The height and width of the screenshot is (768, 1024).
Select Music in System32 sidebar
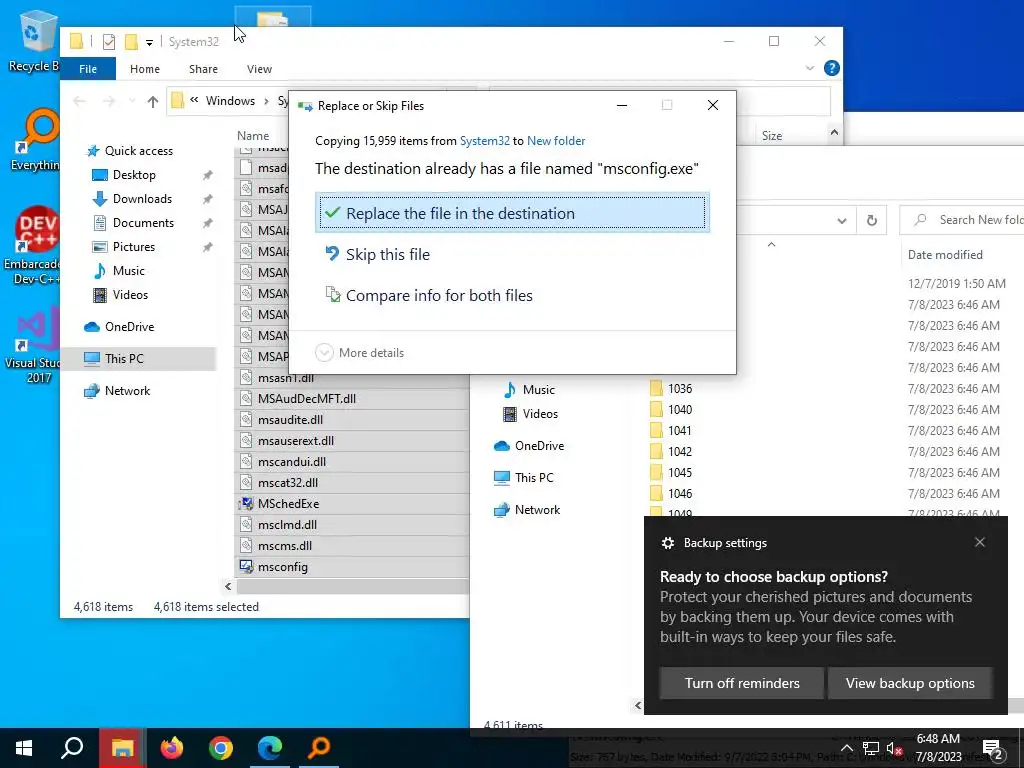(x=128, y=271)
